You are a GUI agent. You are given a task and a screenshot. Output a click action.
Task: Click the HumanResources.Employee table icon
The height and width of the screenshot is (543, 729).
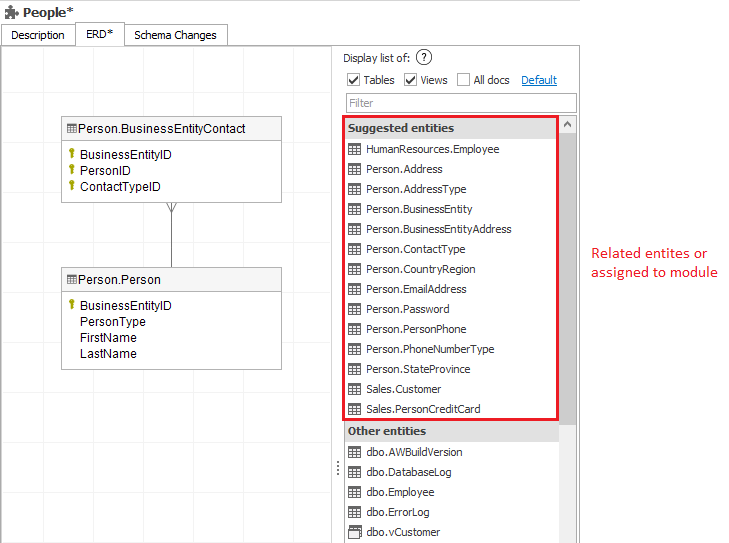pyautogui.click(x=354, y=149)
